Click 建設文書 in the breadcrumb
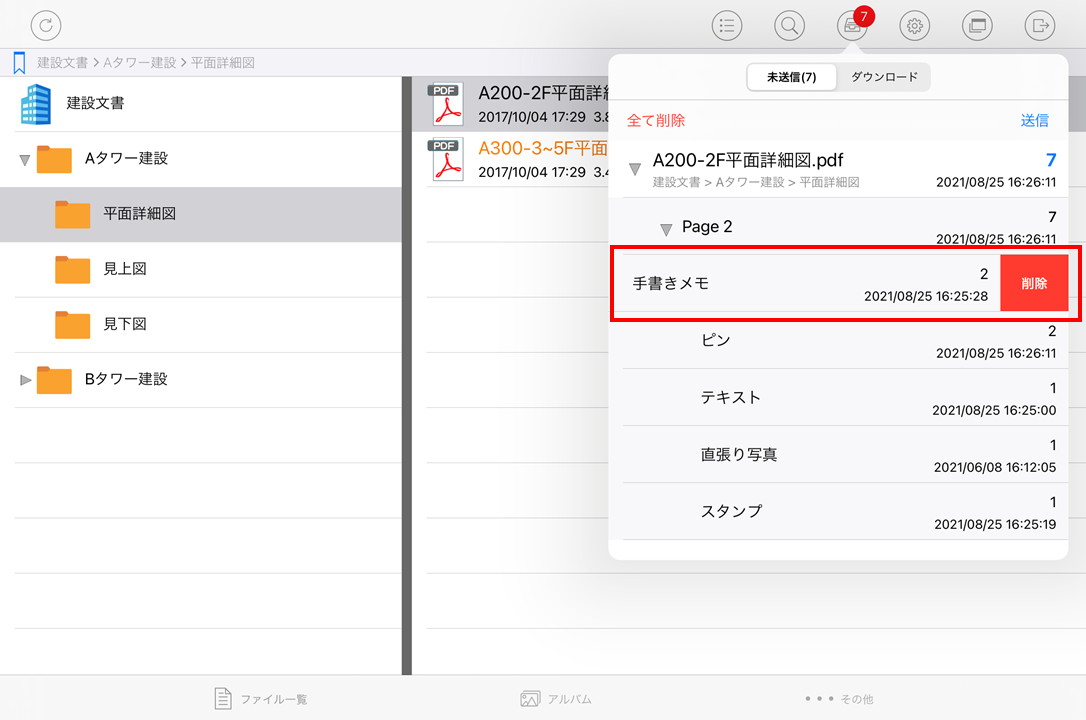The height and width of the screenshot is (720, 1086). [x=62, y=63]
